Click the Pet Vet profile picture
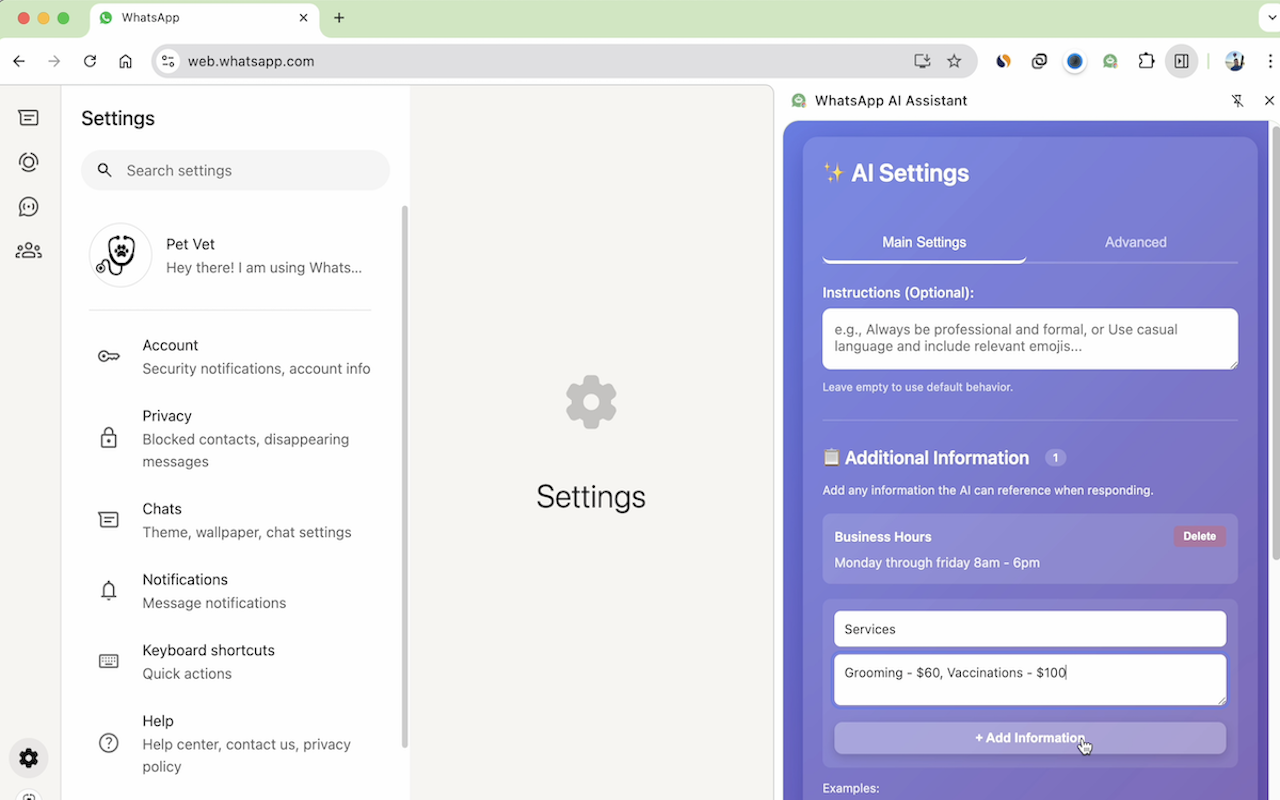The width and height of the screenshot is (1280, 800). (121, 255)
